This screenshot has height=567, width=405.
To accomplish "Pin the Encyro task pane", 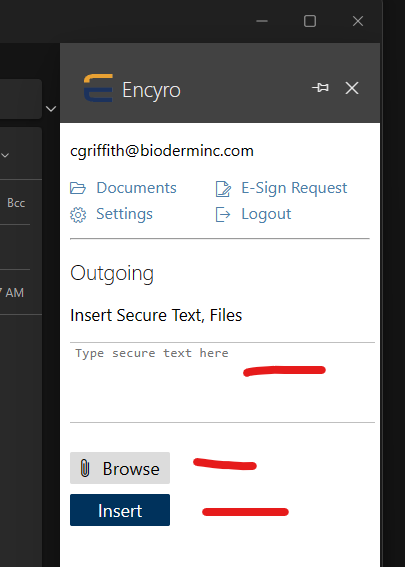I will tap(320, 88).
